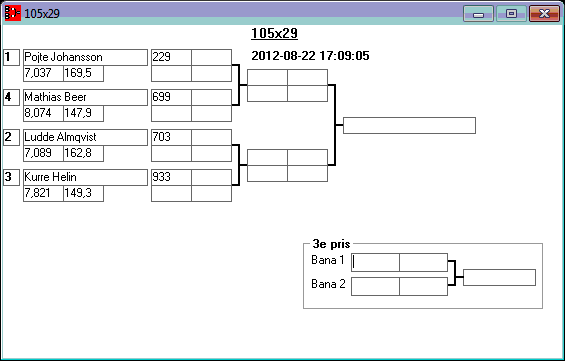Select the Pojte Johansson name field
Viewport: 565px width, 361px height.
(85, 58)
